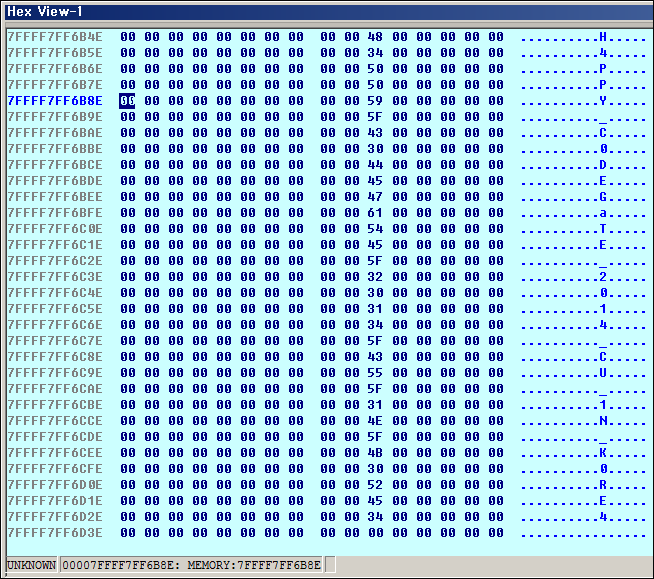The height and width of the screenshot is (579, 654).
Task: Click lowercase ASCII character a in text column
Action: (603, 213)
